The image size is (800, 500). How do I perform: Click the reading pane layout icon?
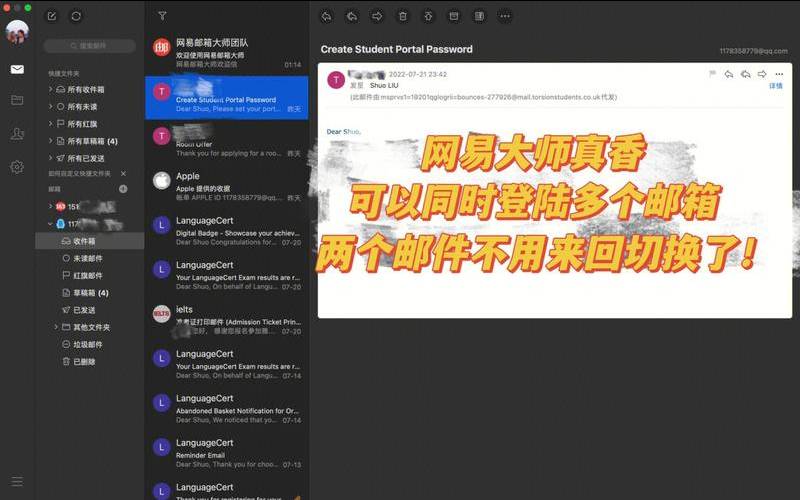(479, 16)
